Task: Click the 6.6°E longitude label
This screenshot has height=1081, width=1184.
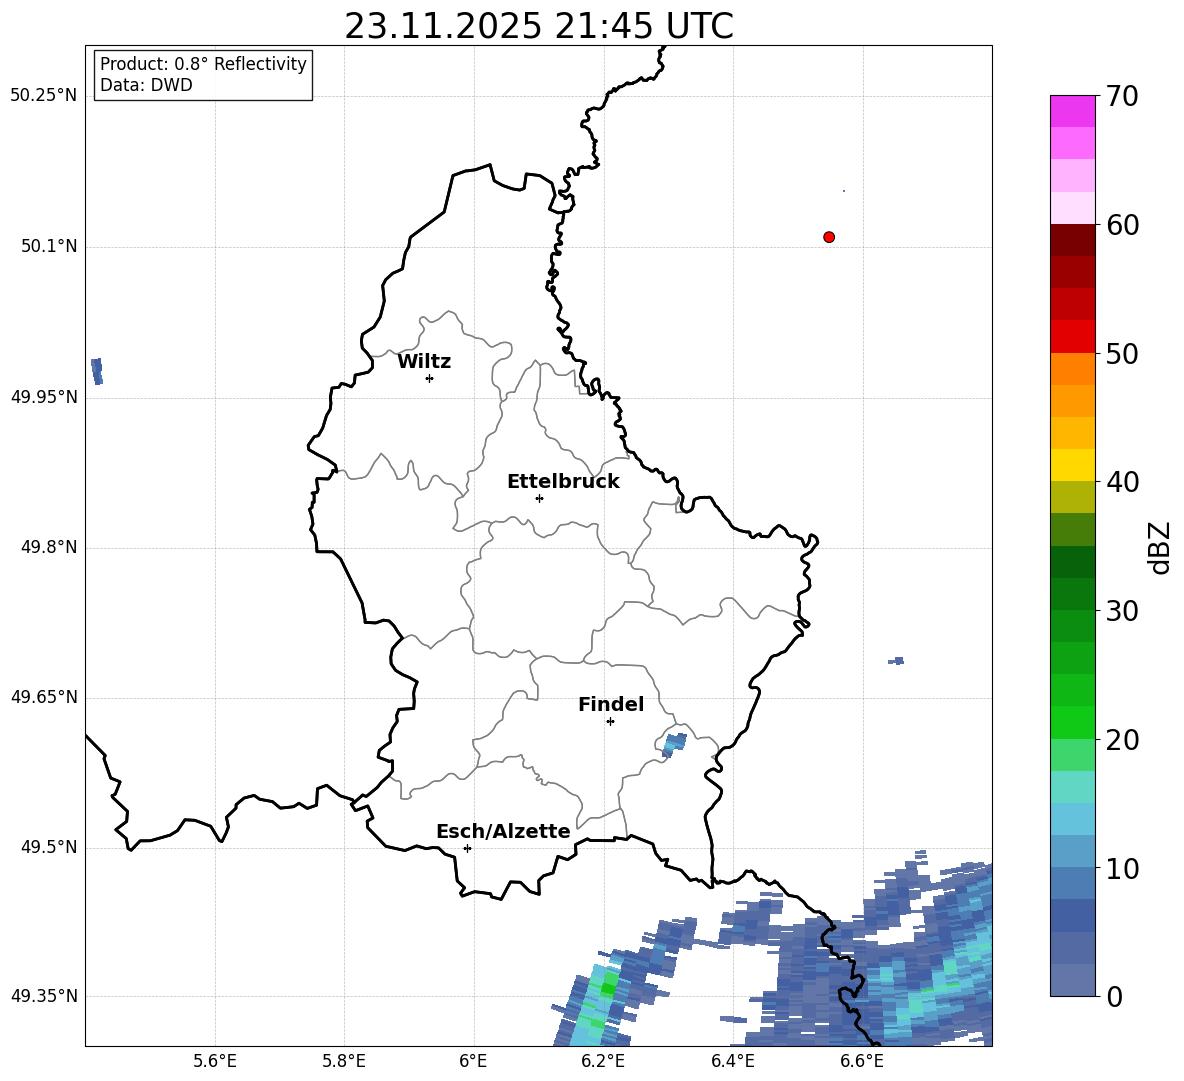Action: point(862,1062)
